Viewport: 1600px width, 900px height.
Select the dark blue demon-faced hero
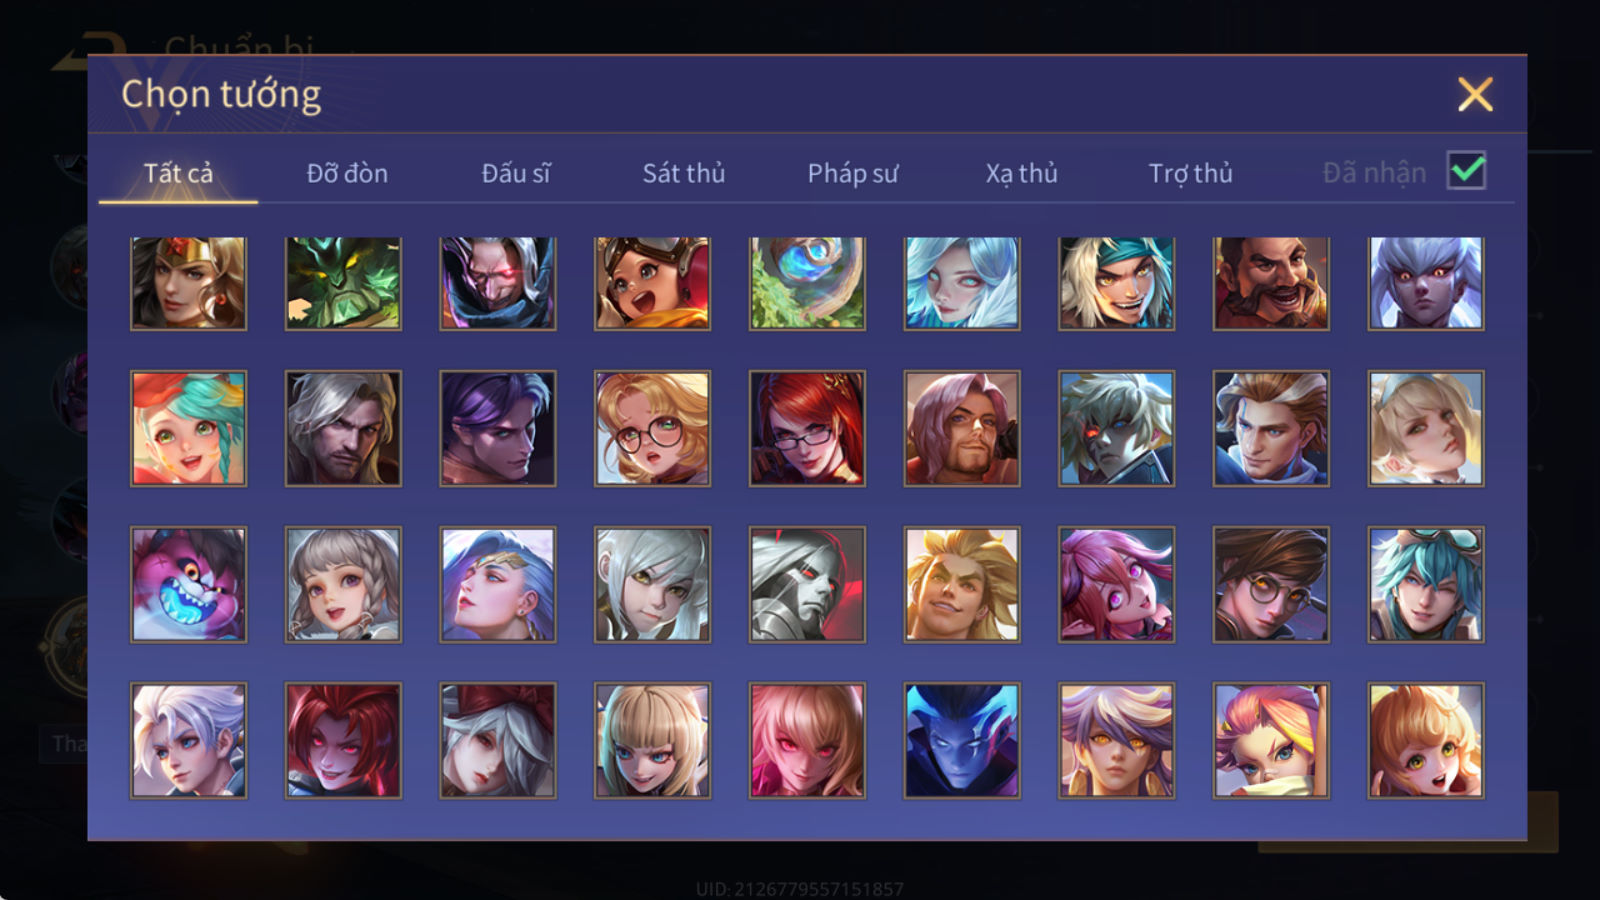click(962, 741)
